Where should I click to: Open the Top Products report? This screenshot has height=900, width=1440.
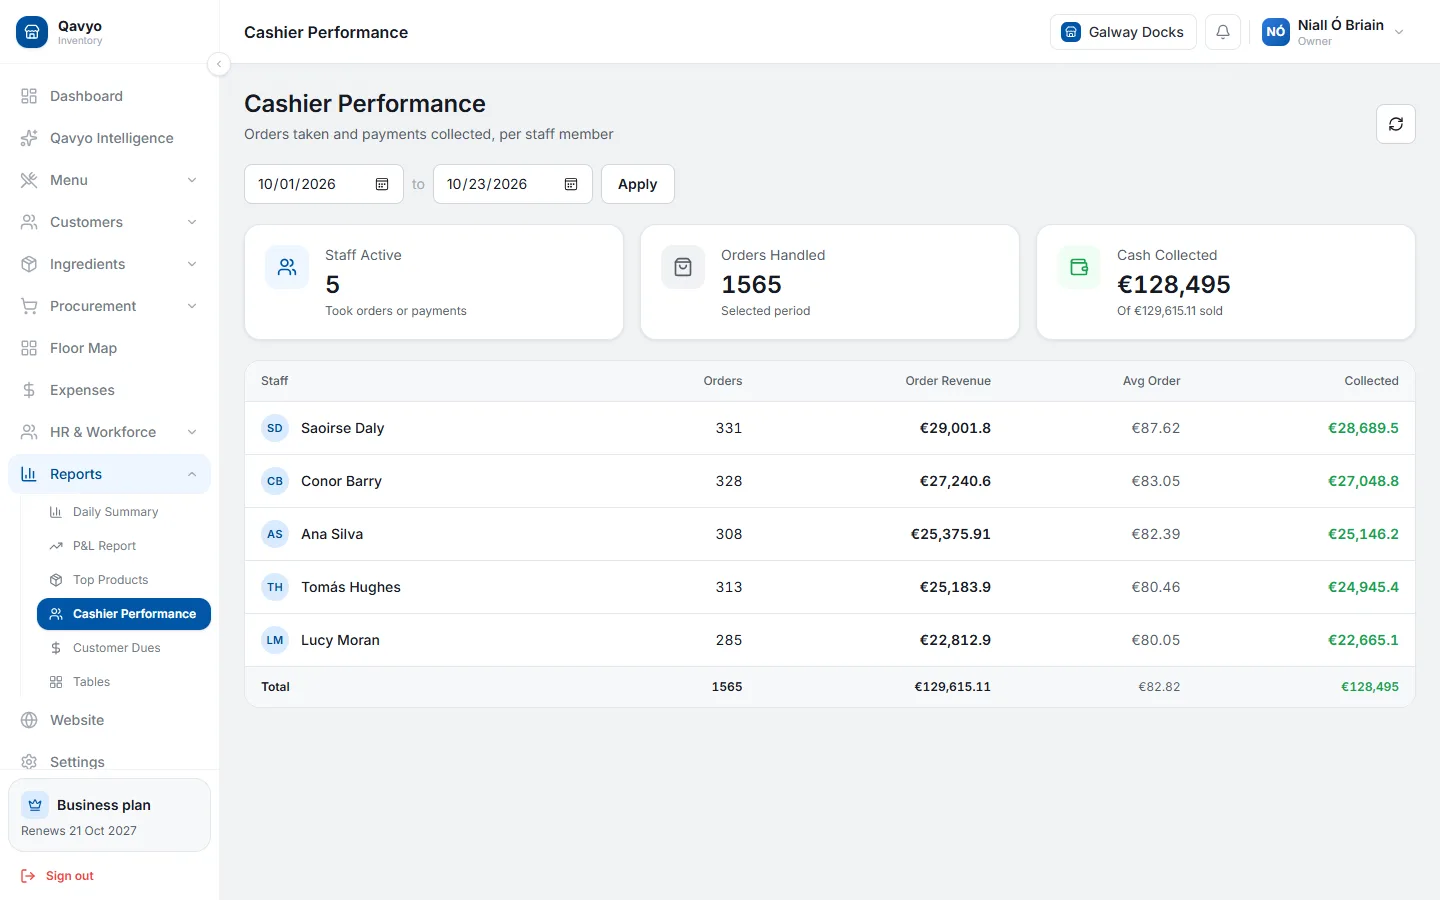click(x=124, y=580)
